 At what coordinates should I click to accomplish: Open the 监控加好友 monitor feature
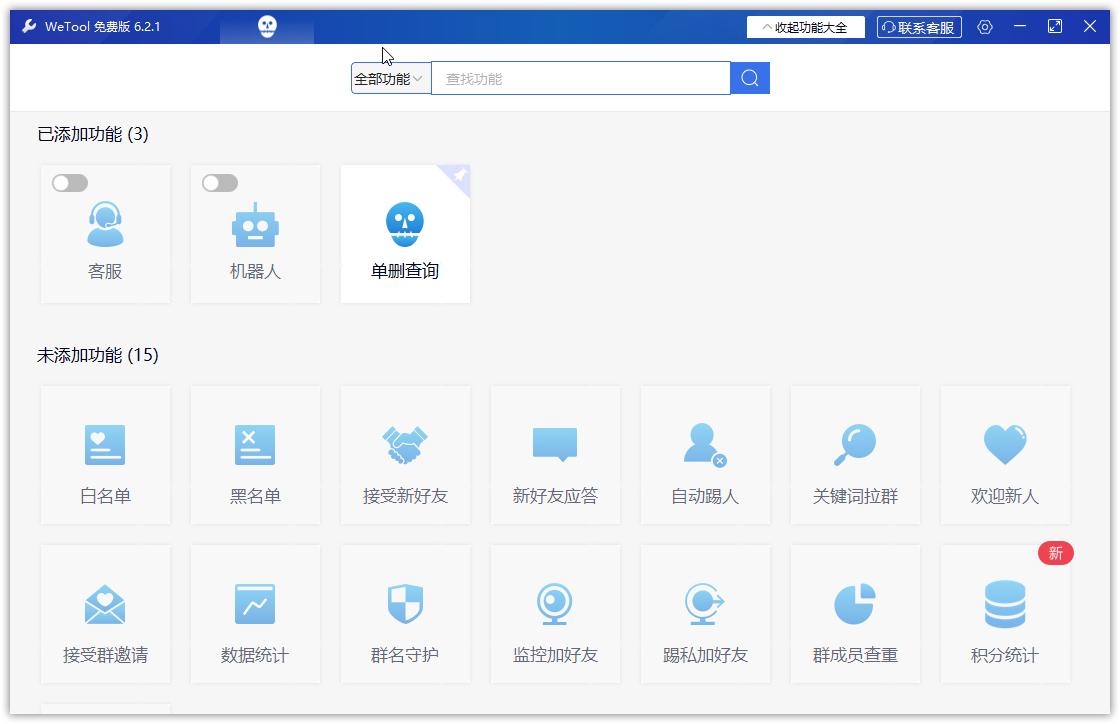point(555,614)
